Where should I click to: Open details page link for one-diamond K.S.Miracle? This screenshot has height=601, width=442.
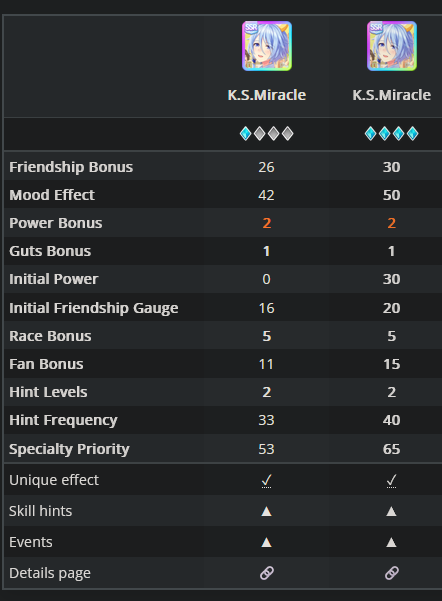click(x=266, y=573)
